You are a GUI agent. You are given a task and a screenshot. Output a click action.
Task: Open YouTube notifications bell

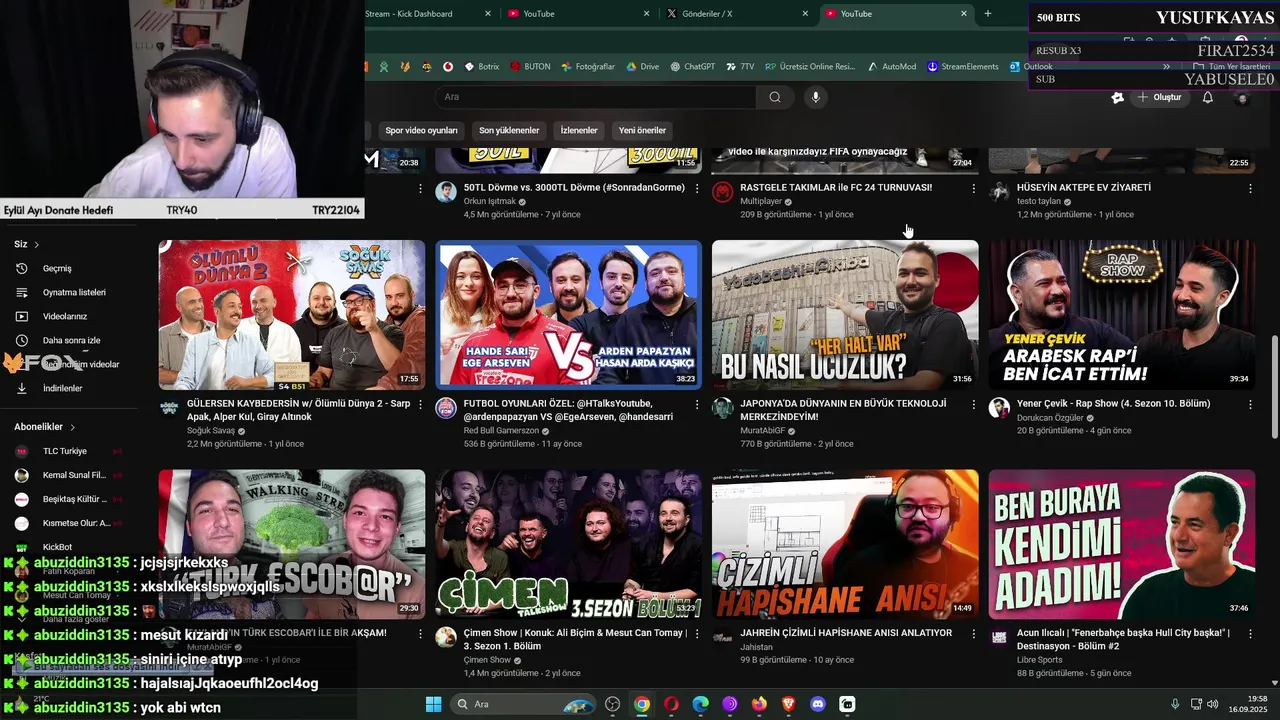[x=1208, y=97]
